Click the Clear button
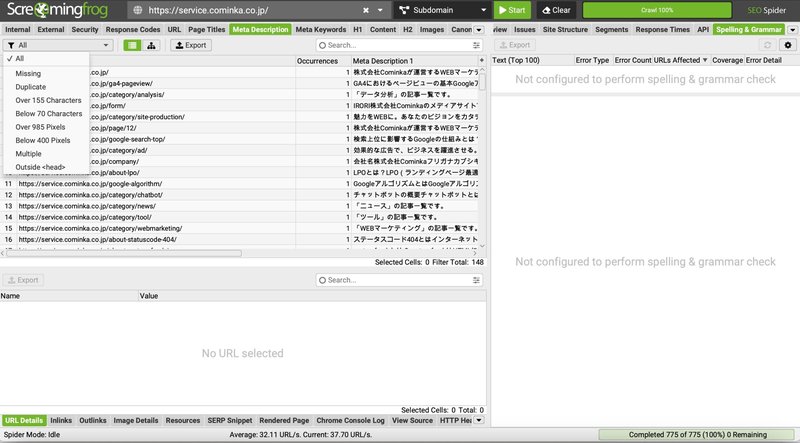This screenshot has height=443, width=800. (555, 10)
